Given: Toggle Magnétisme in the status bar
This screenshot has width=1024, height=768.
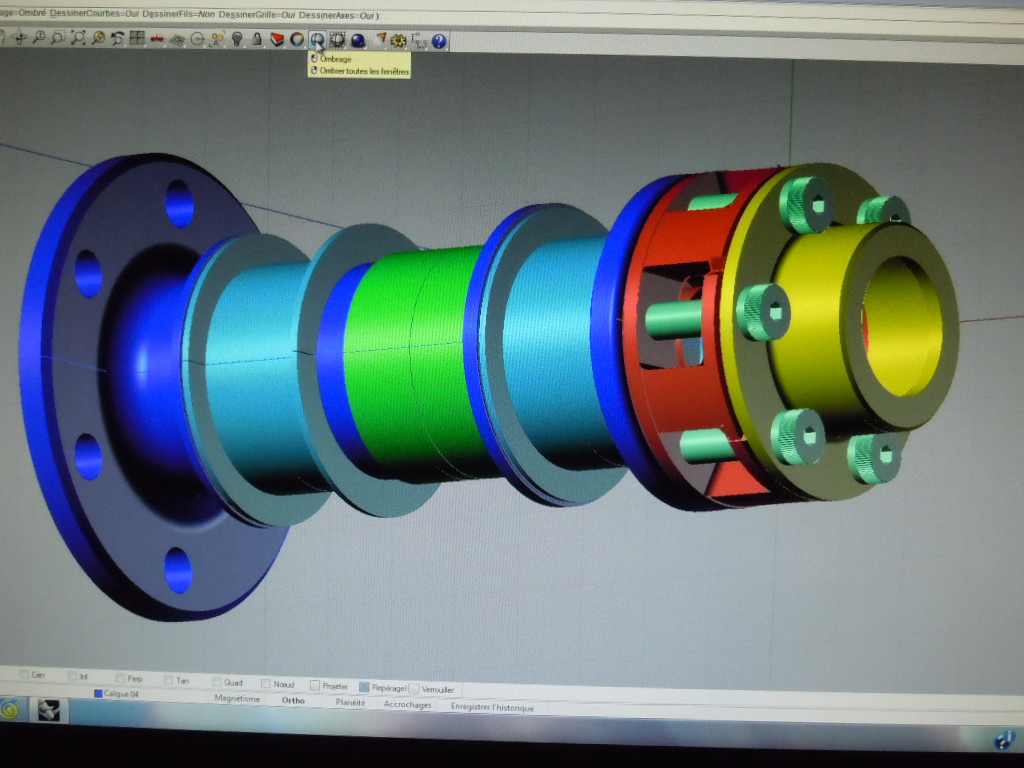Looking at the screenshot, I should coord(237,698).
